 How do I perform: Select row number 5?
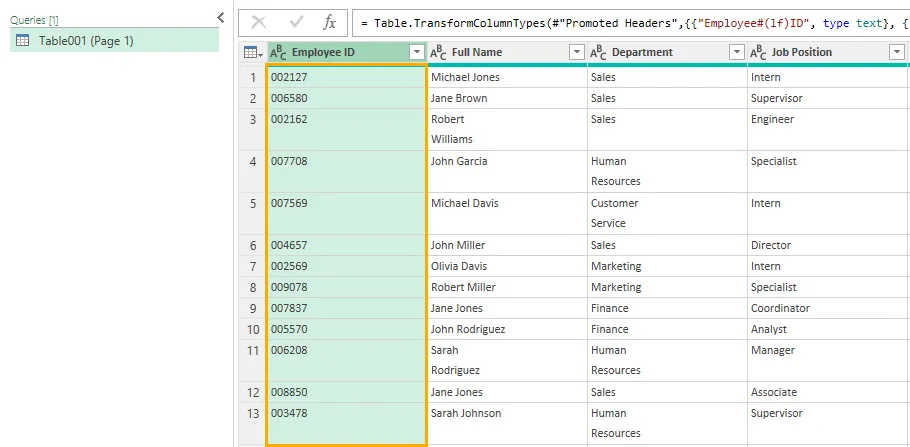[x=253, y=214]
